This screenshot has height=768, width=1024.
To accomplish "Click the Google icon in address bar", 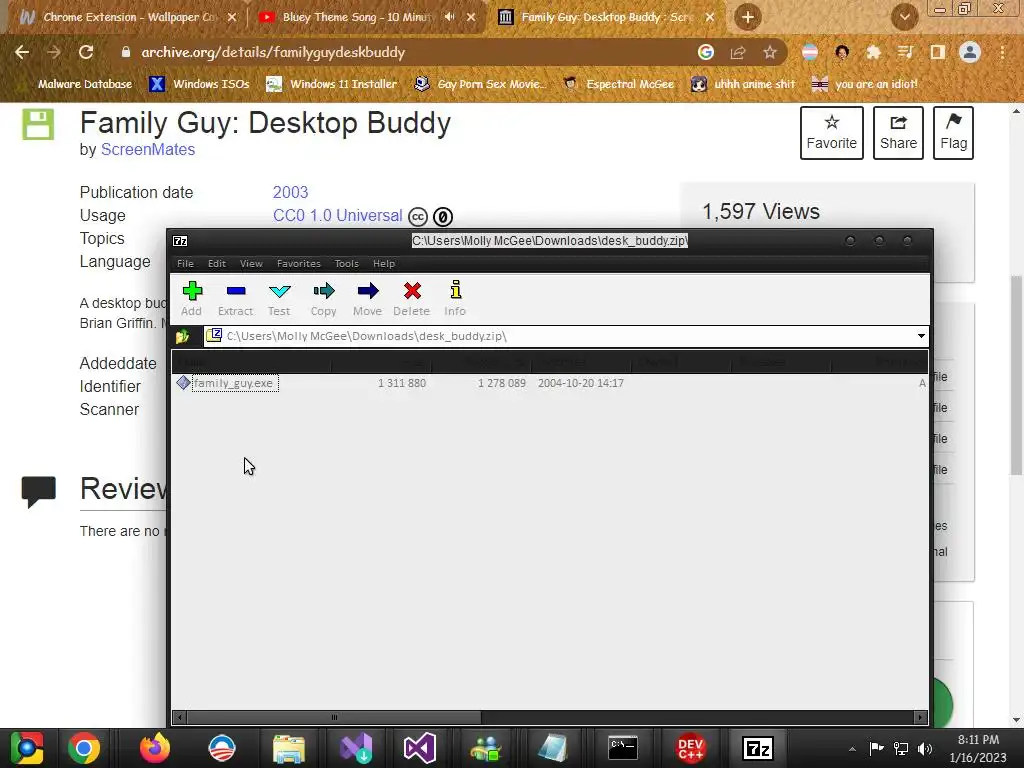I will pyautogui.click(x=705, y=52).
